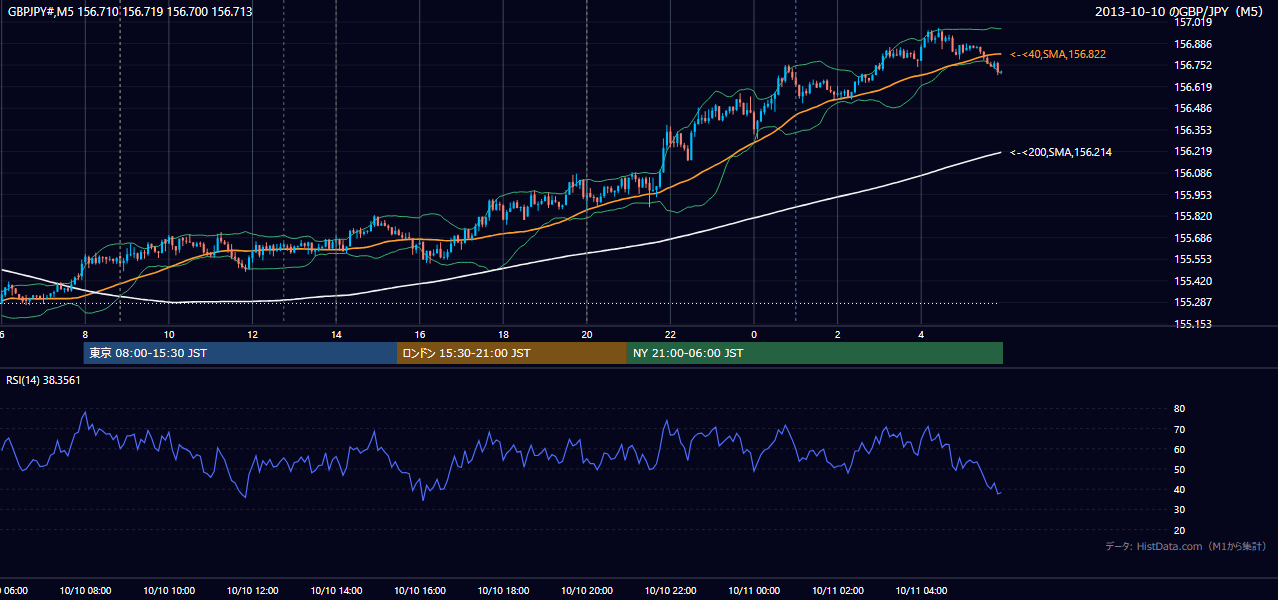Click price axis label 156.486

[x=1193, y=108]
